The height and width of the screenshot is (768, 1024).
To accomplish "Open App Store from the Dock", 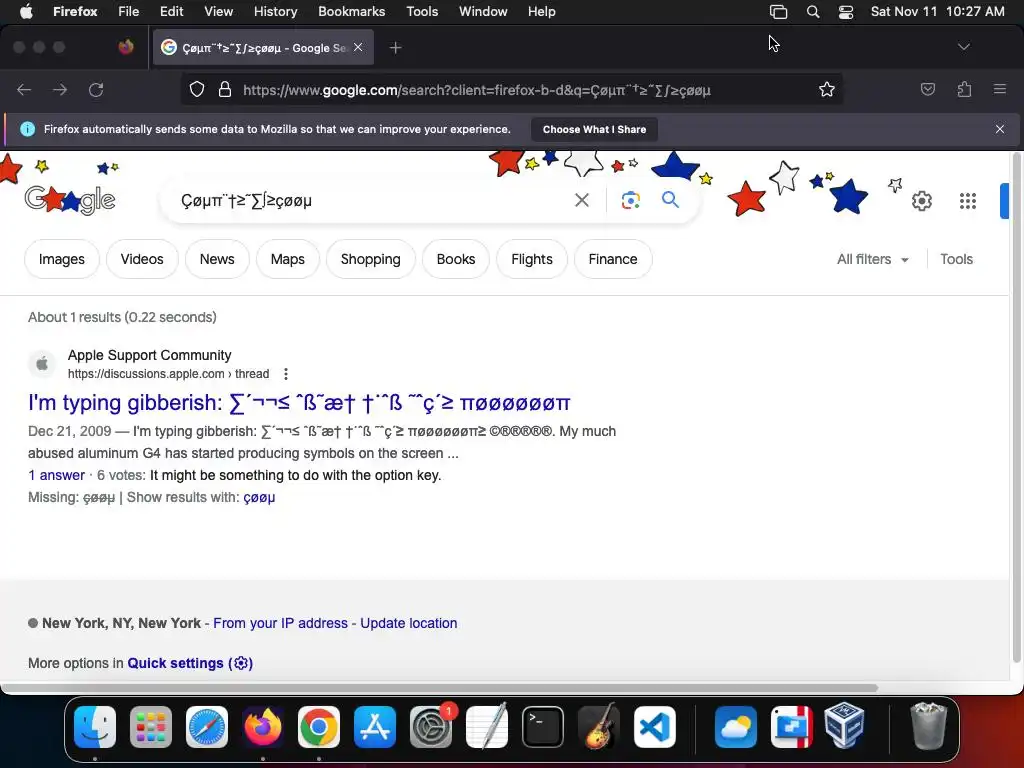I will click(375, 727).
